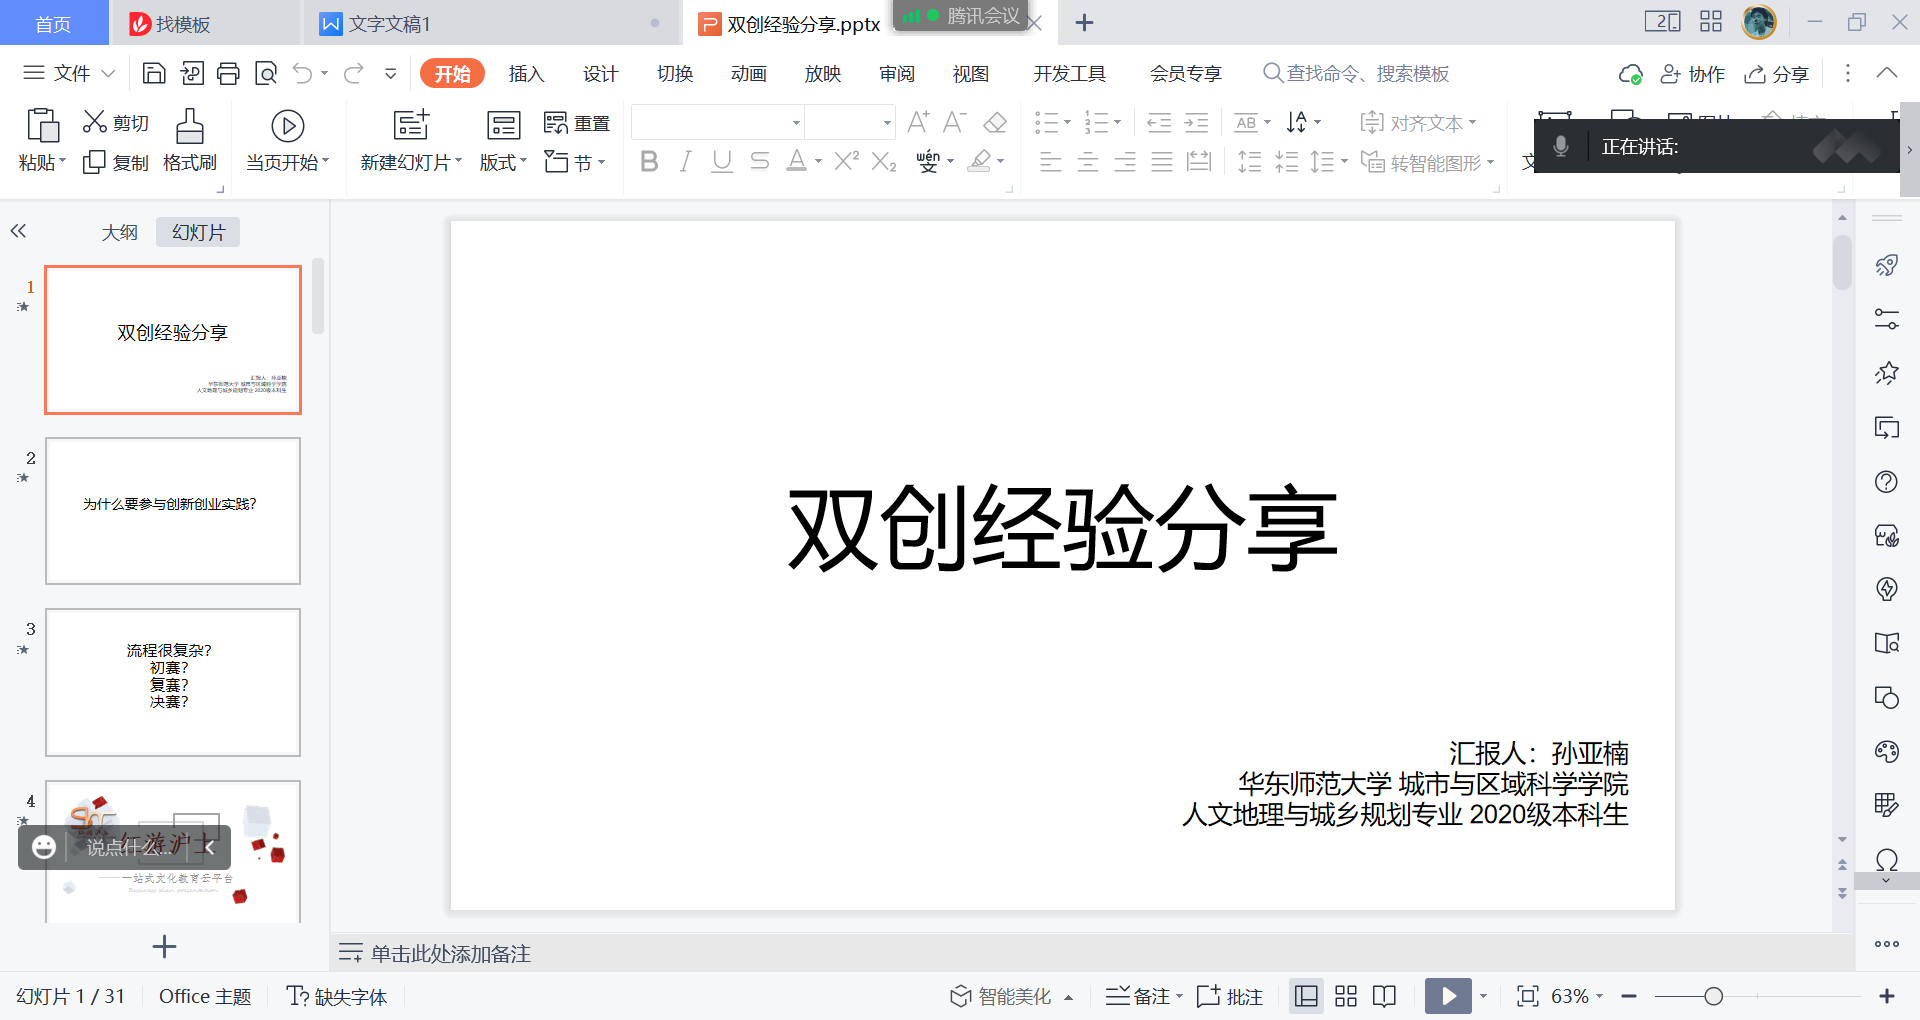
Task: Click the Cut (剪切) scissors icon
Action: 95,122
